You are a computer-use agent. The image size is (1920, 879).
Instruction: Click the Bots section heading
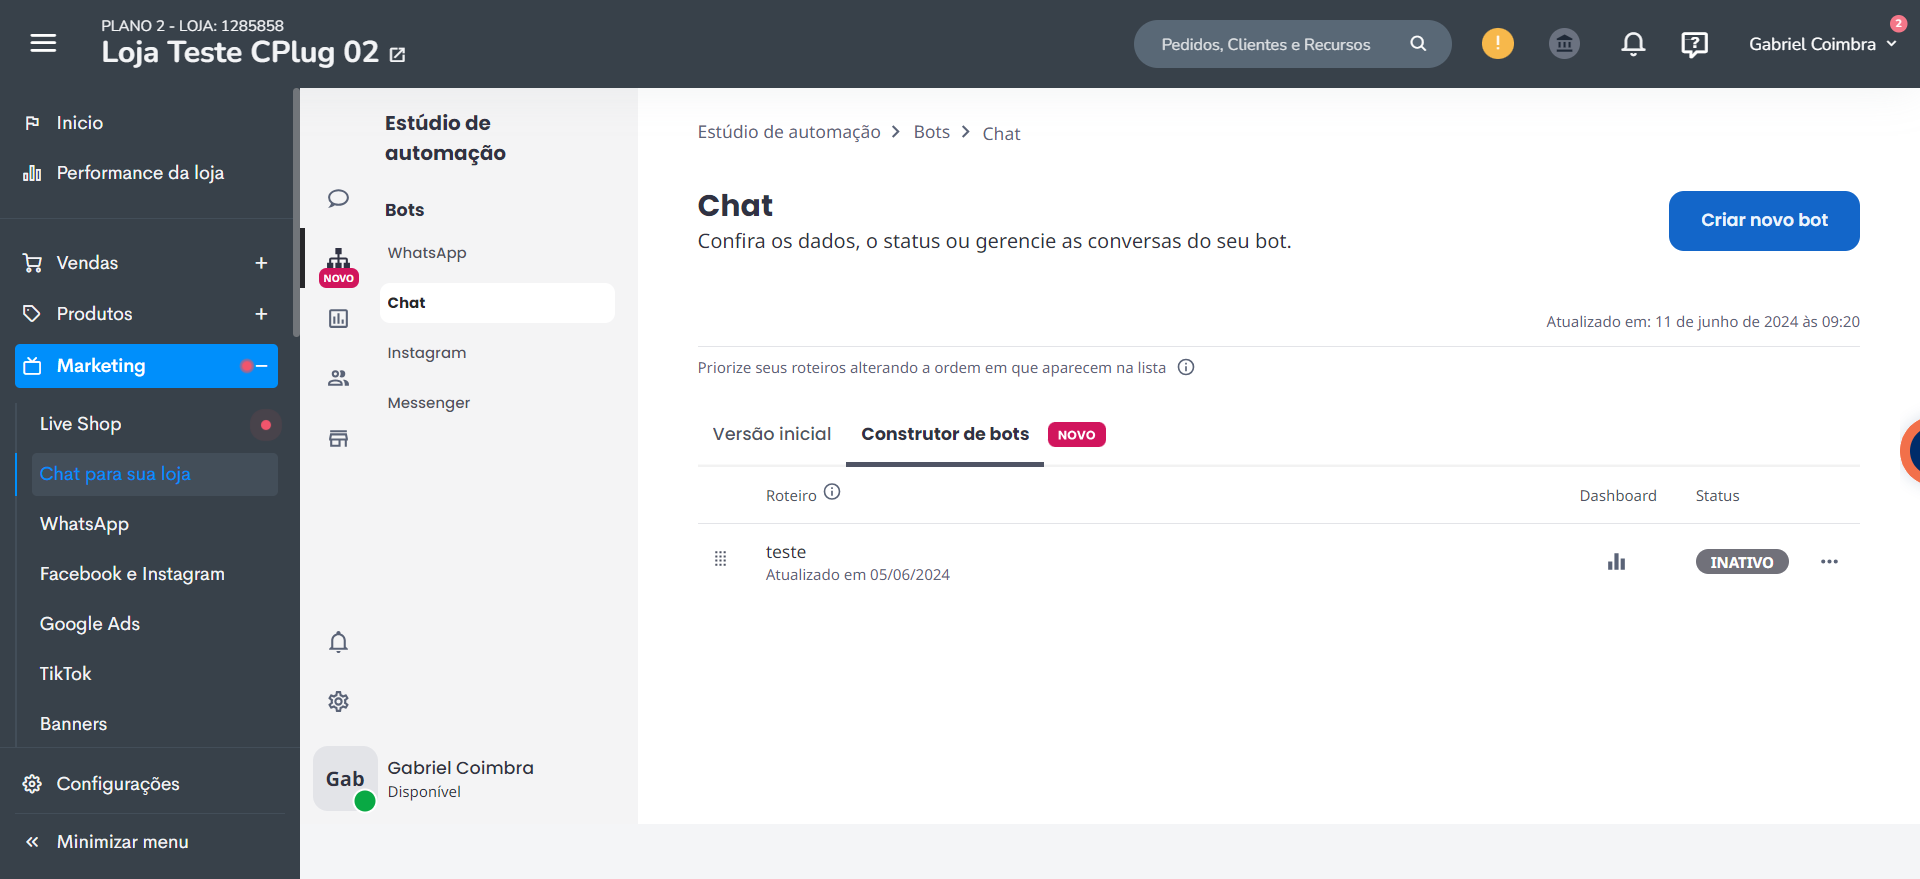tap(405, 210)
